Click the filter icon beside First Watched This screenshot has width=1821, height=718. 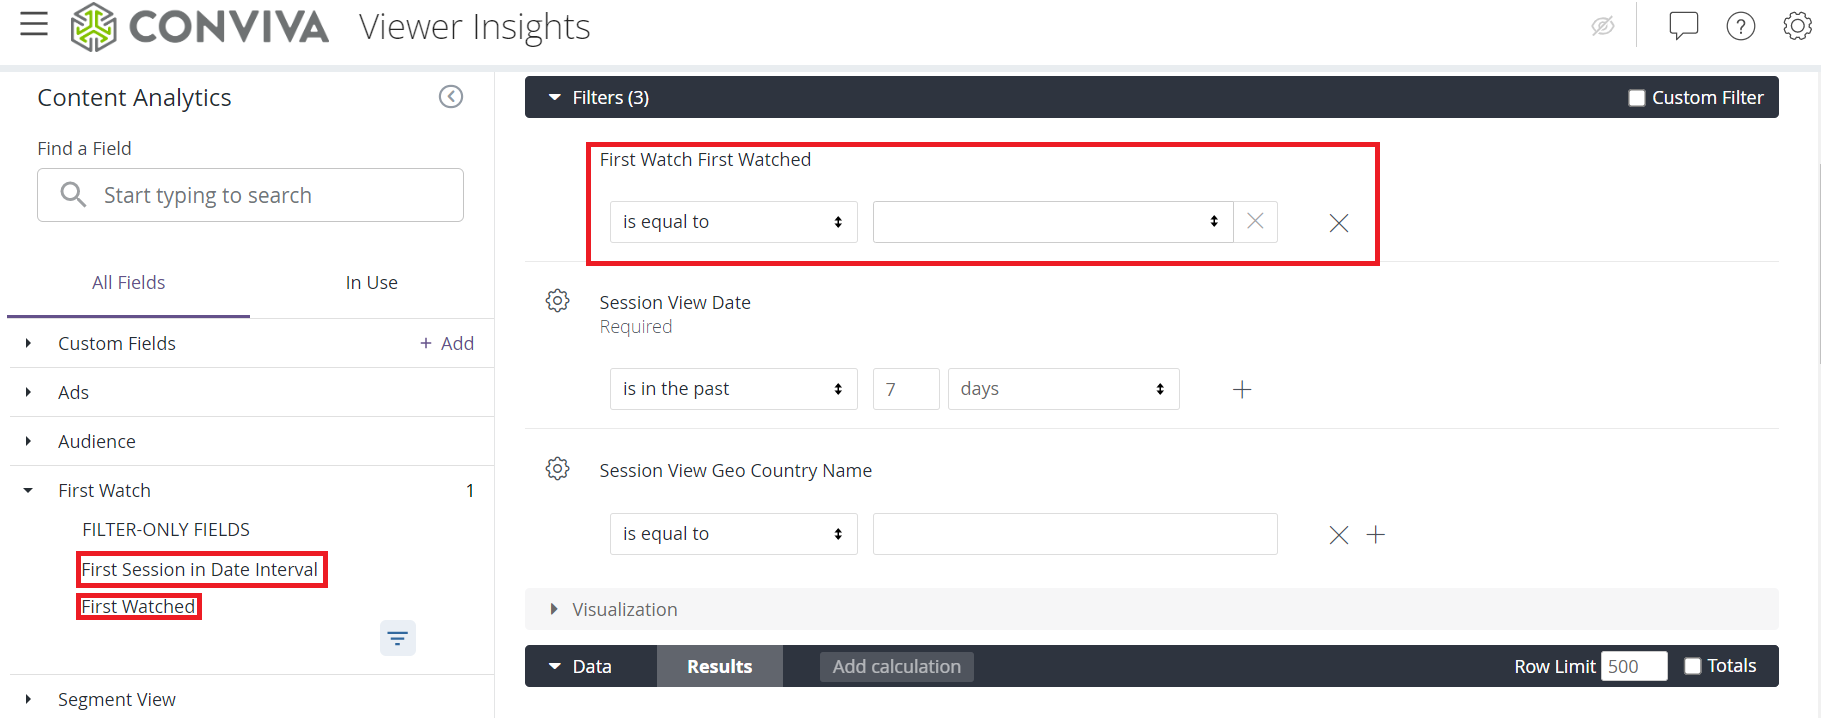coord(398,638)
